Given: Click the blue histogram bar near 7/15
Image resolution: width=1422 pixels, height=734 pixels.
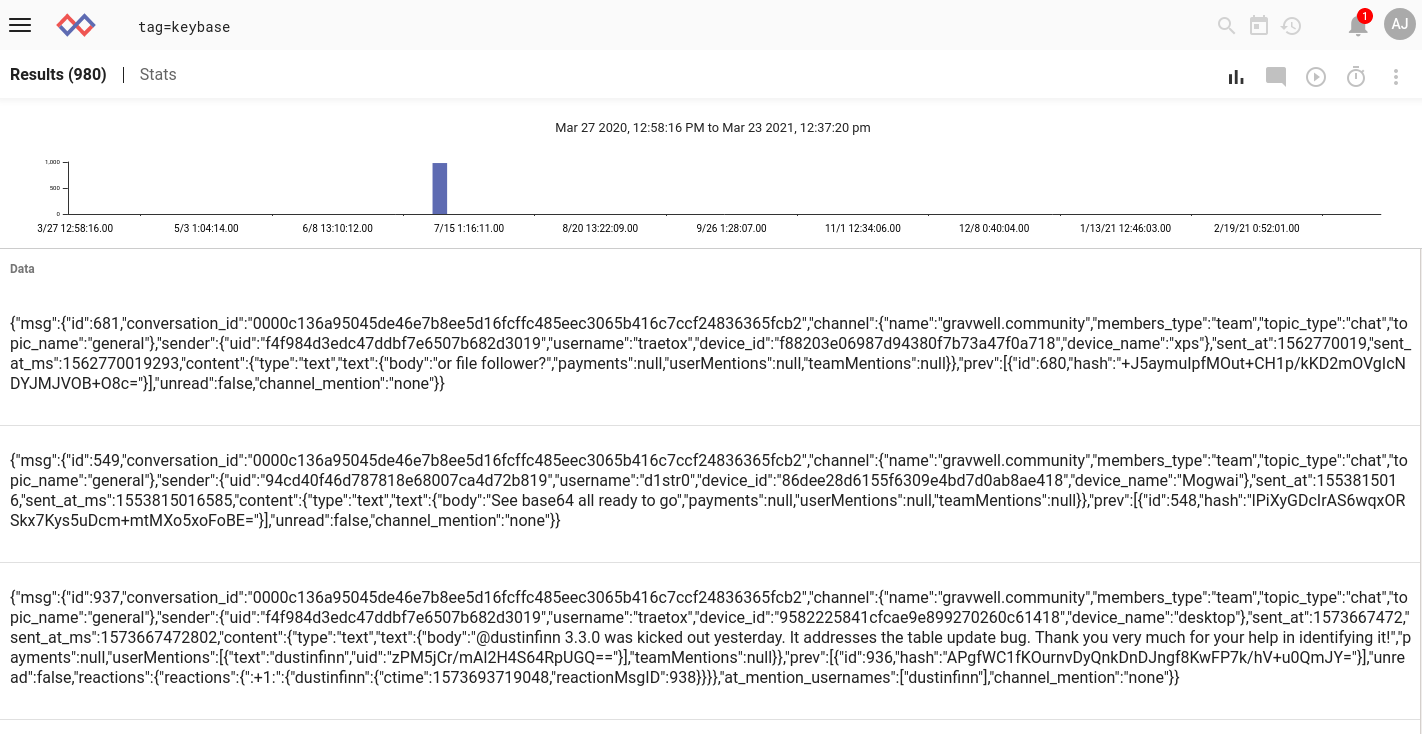Looking at the screenshot, I should [x=440, y=188].
